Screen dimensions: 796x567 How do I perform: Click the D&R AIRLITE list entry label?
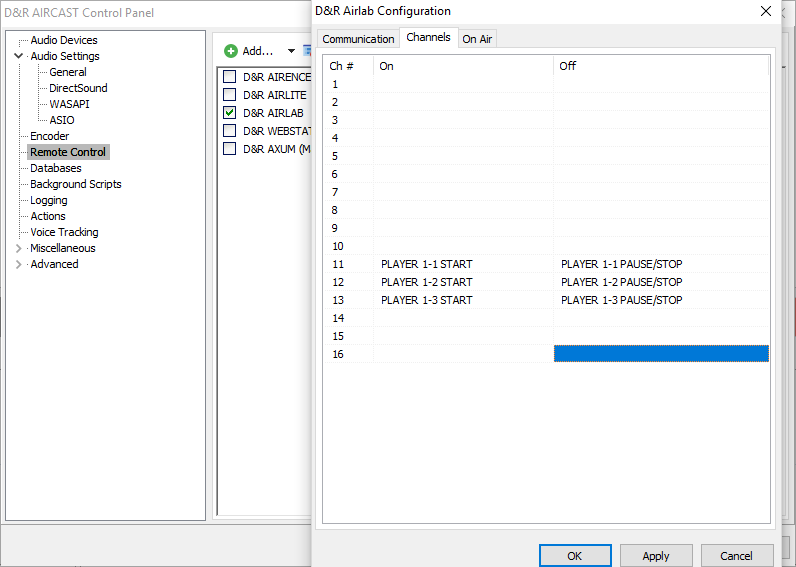[275, 95]
